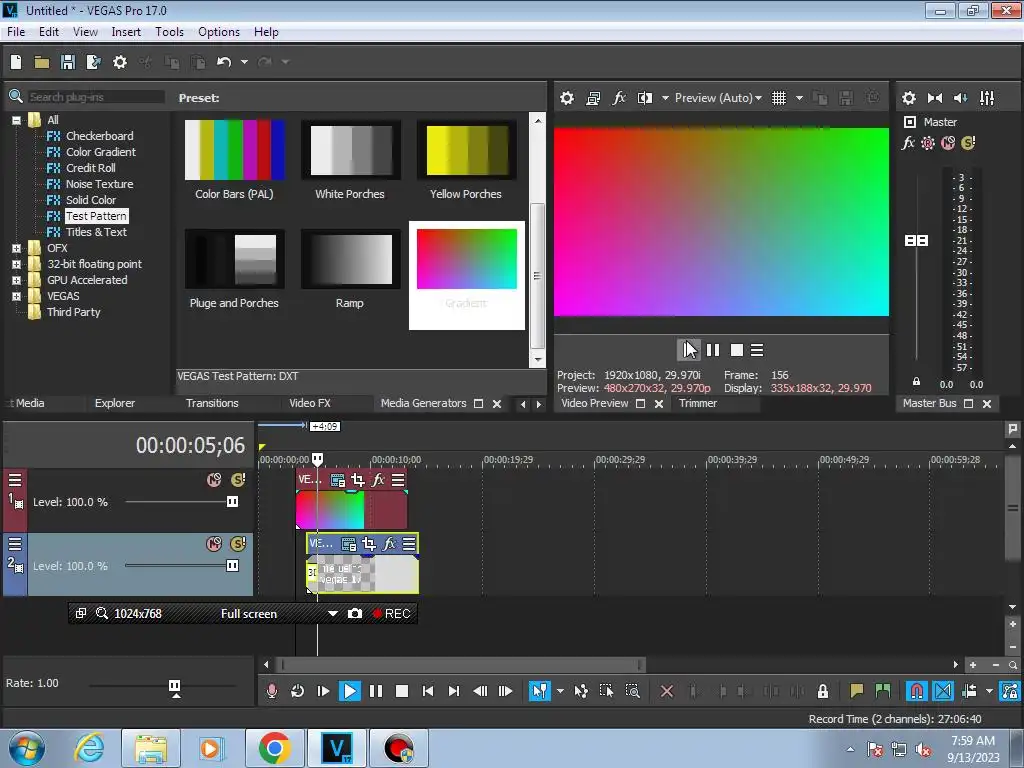
Task: Solo track 1
Action: click(238, 480)
